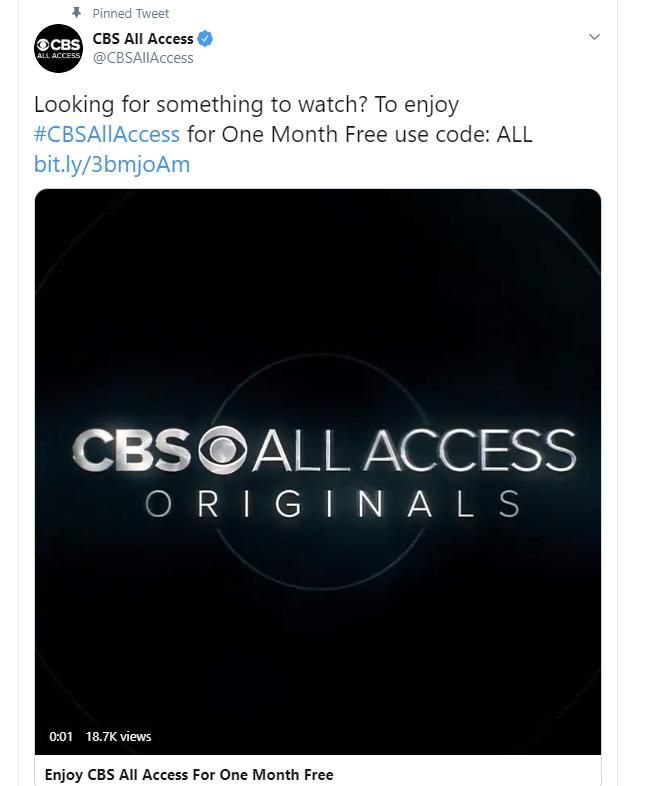Play the video in its dark upper area

(318, 290)
